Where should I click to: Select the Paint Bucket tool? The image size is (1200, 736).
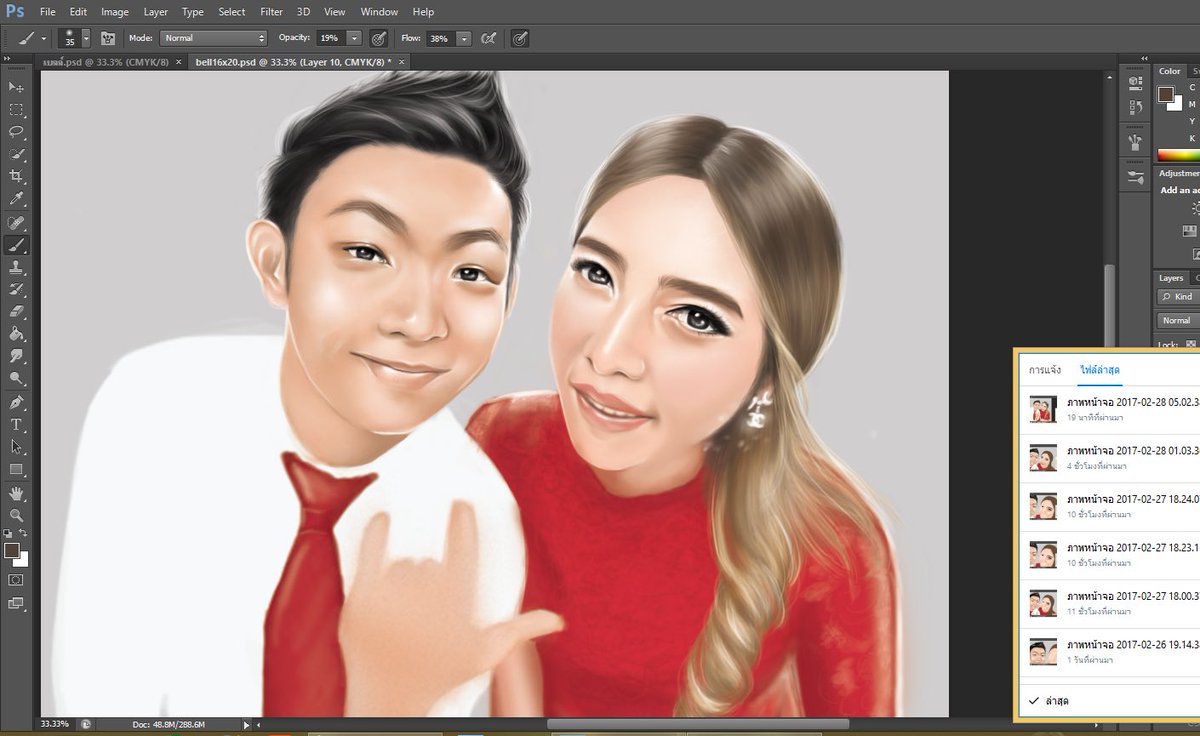coord(16,334)
